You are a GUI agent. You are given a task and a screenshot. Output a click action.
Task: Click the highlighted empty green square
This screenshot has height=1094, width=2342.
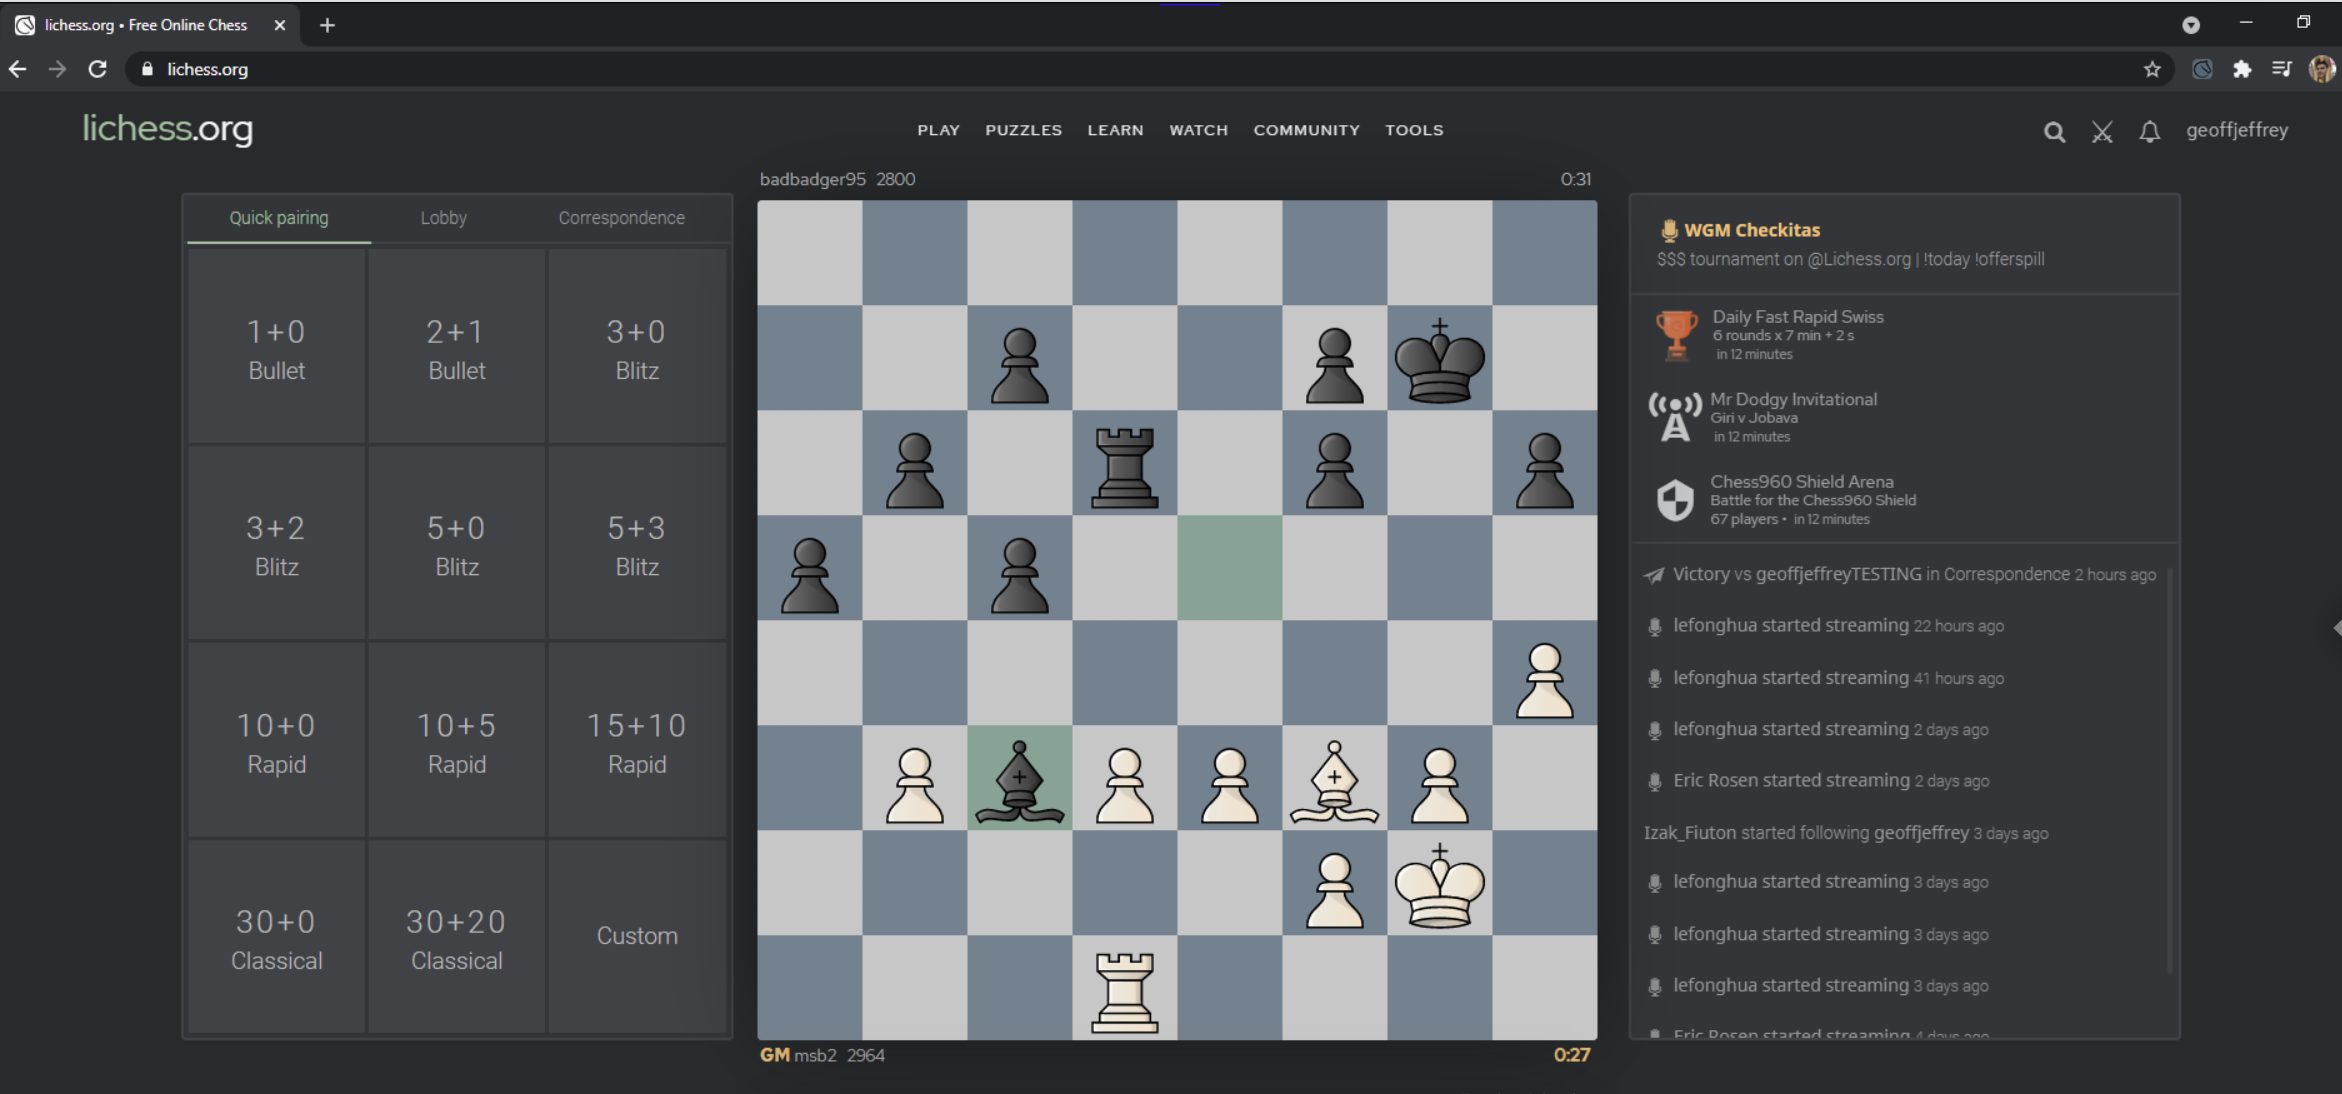pyautogui.click(x=1229, y=568)
